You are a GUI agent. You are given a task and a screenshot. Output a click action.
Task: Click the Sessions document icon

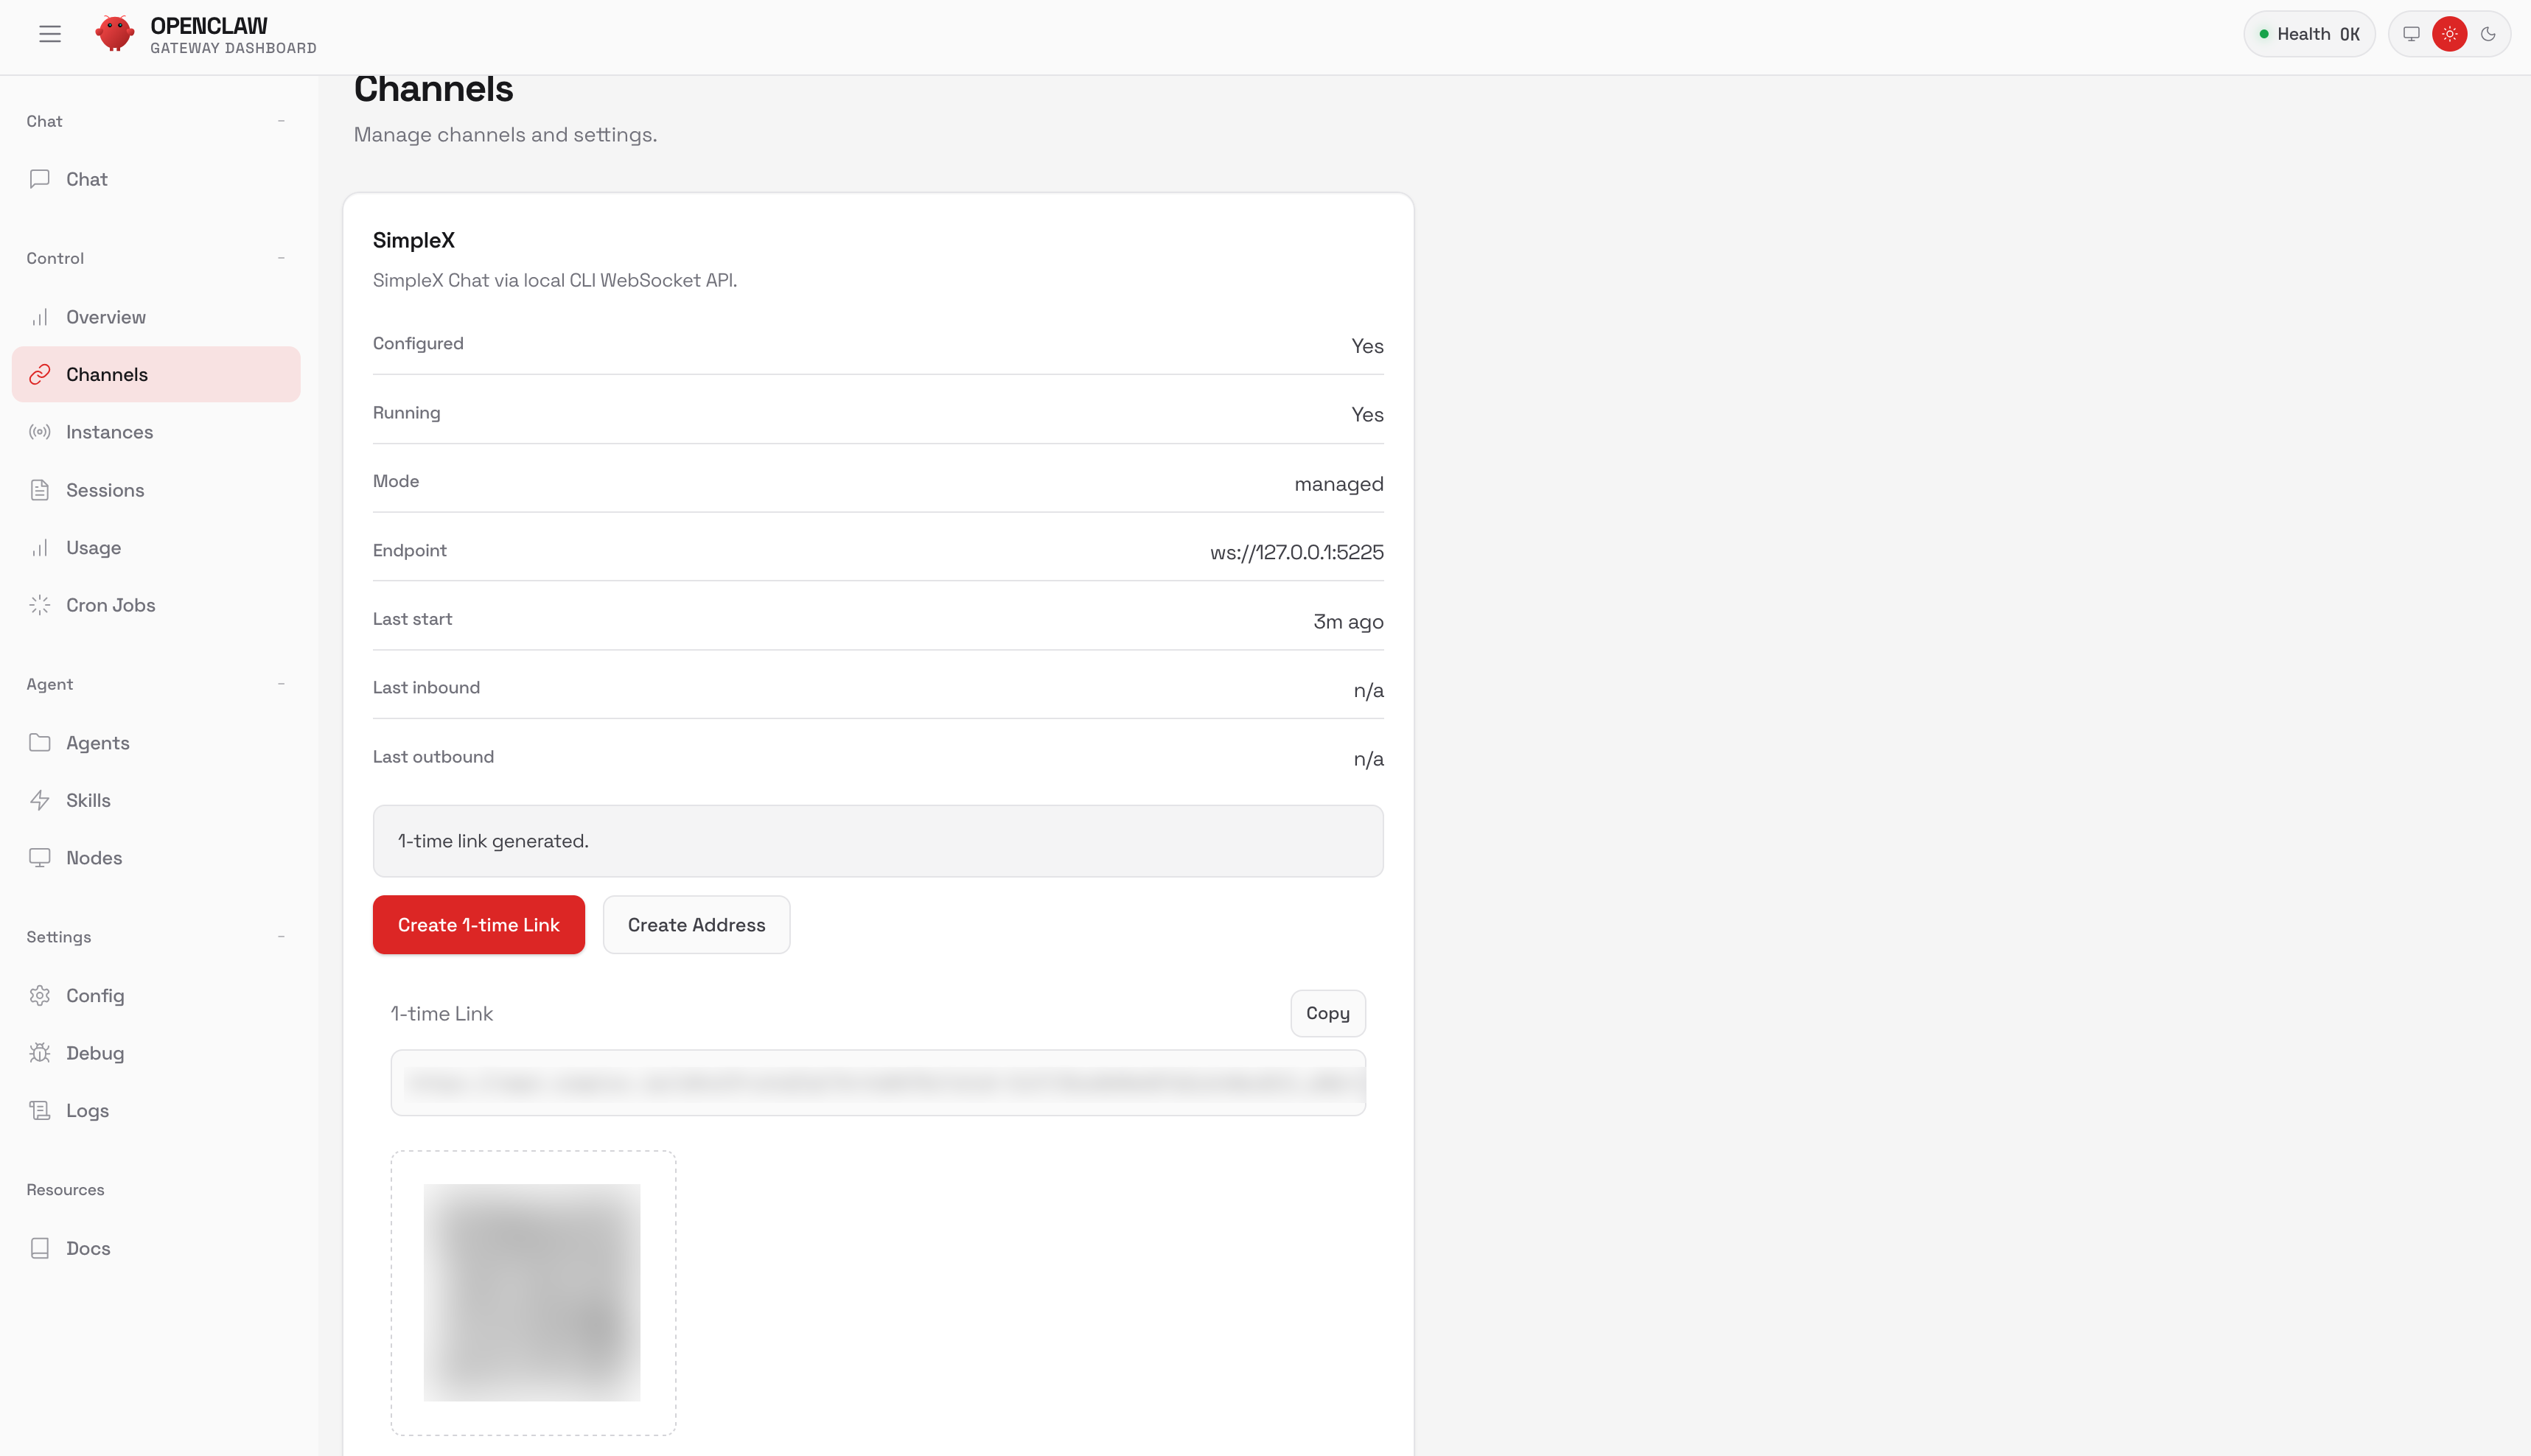click(x=40, y=489)
